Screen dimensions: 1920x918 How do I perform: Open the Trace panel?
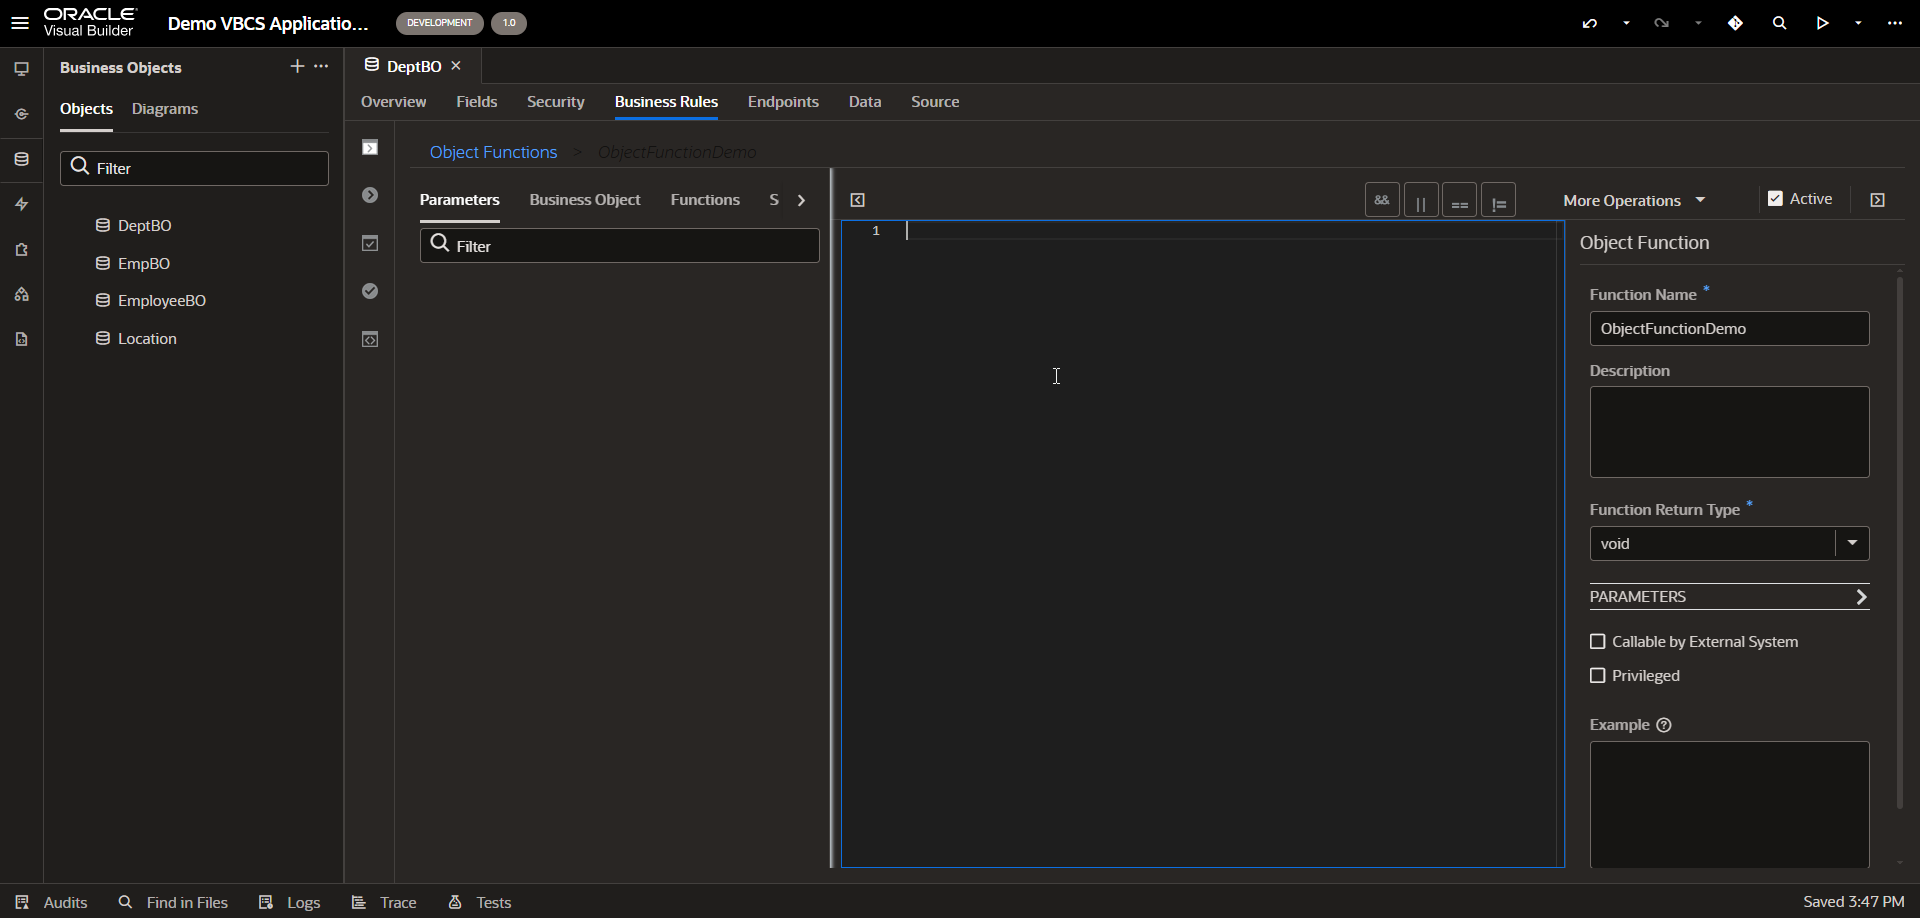[384, 902]
